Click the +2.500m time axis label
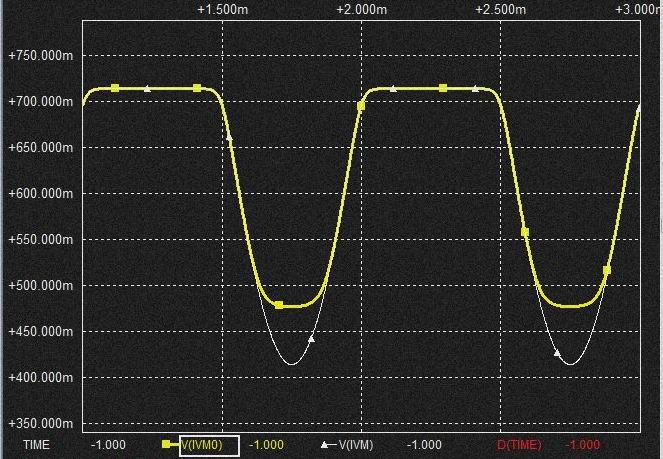Screen dimensions: 663x459 [x=500, y=9]
